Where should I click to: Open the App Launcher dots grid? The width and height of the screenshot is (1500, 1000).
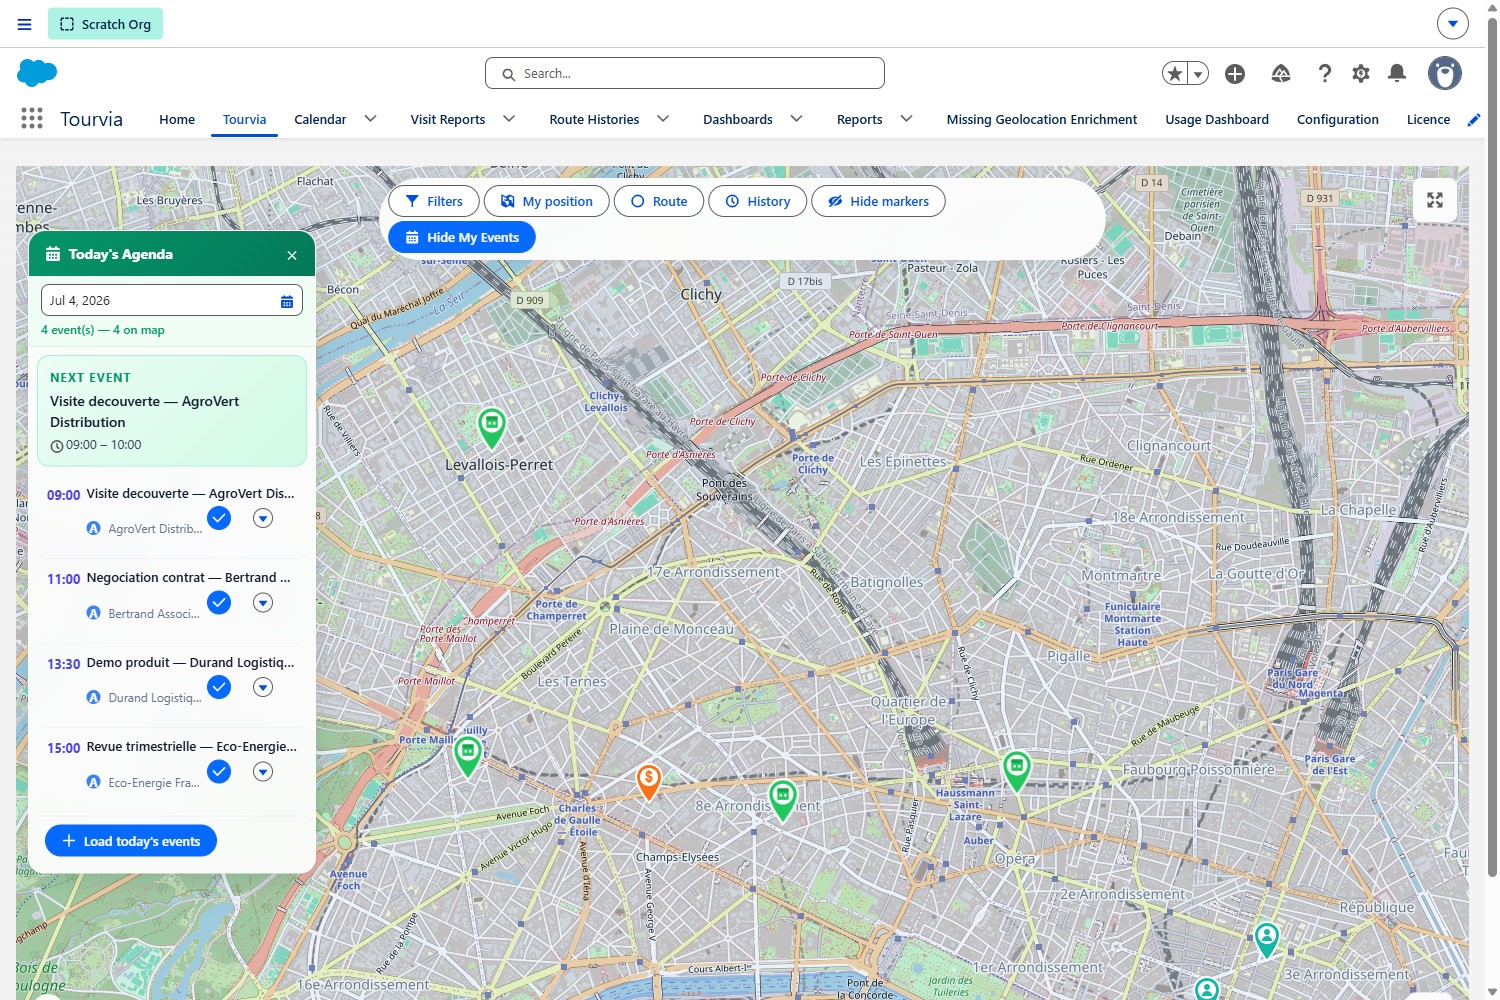(32, 119)
